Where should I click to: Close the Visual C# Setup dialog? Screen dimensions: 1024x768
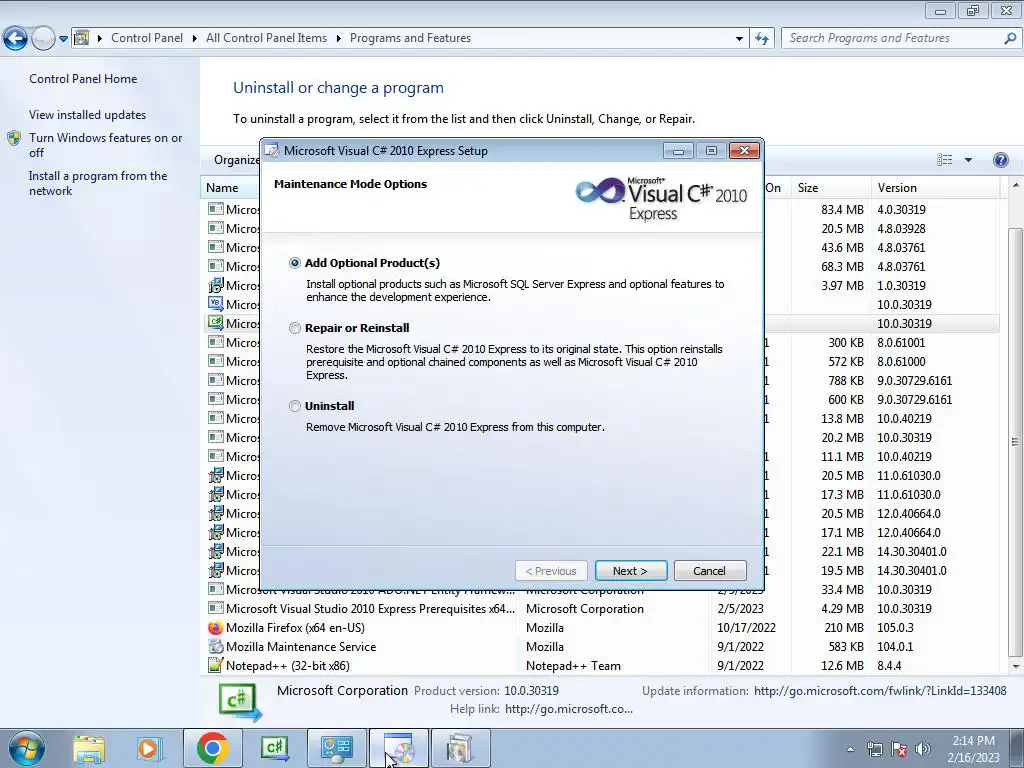(744, 151)
